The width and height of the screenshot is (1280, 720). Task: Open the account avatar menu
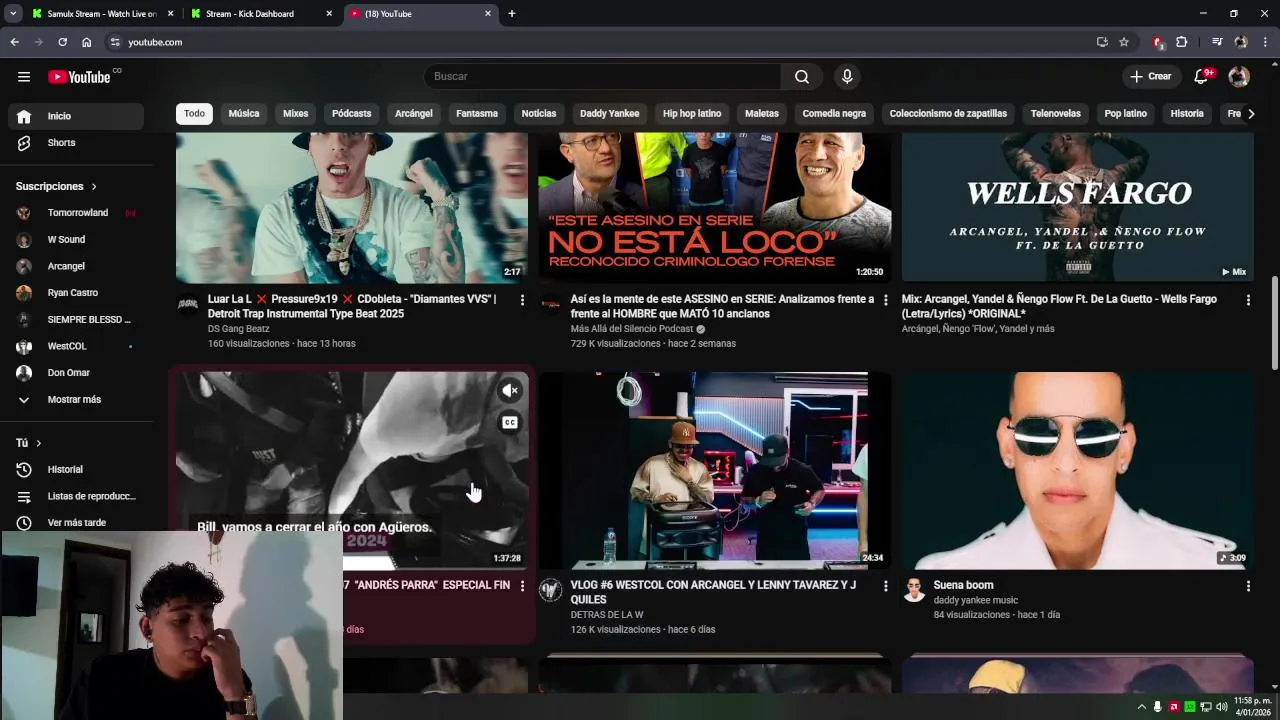(1239, 77)
